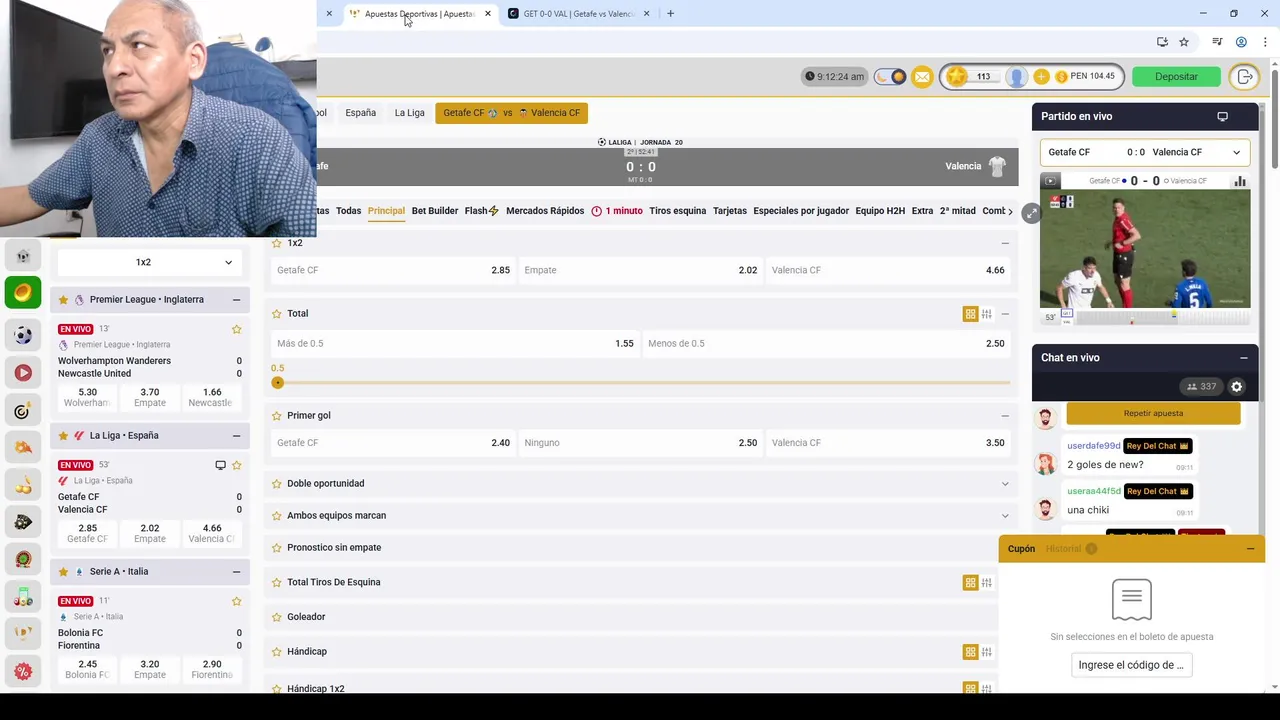Screen dimensions: 1280x720
Task: Toggle the dark/light theme switch
Action: point(889,77)
